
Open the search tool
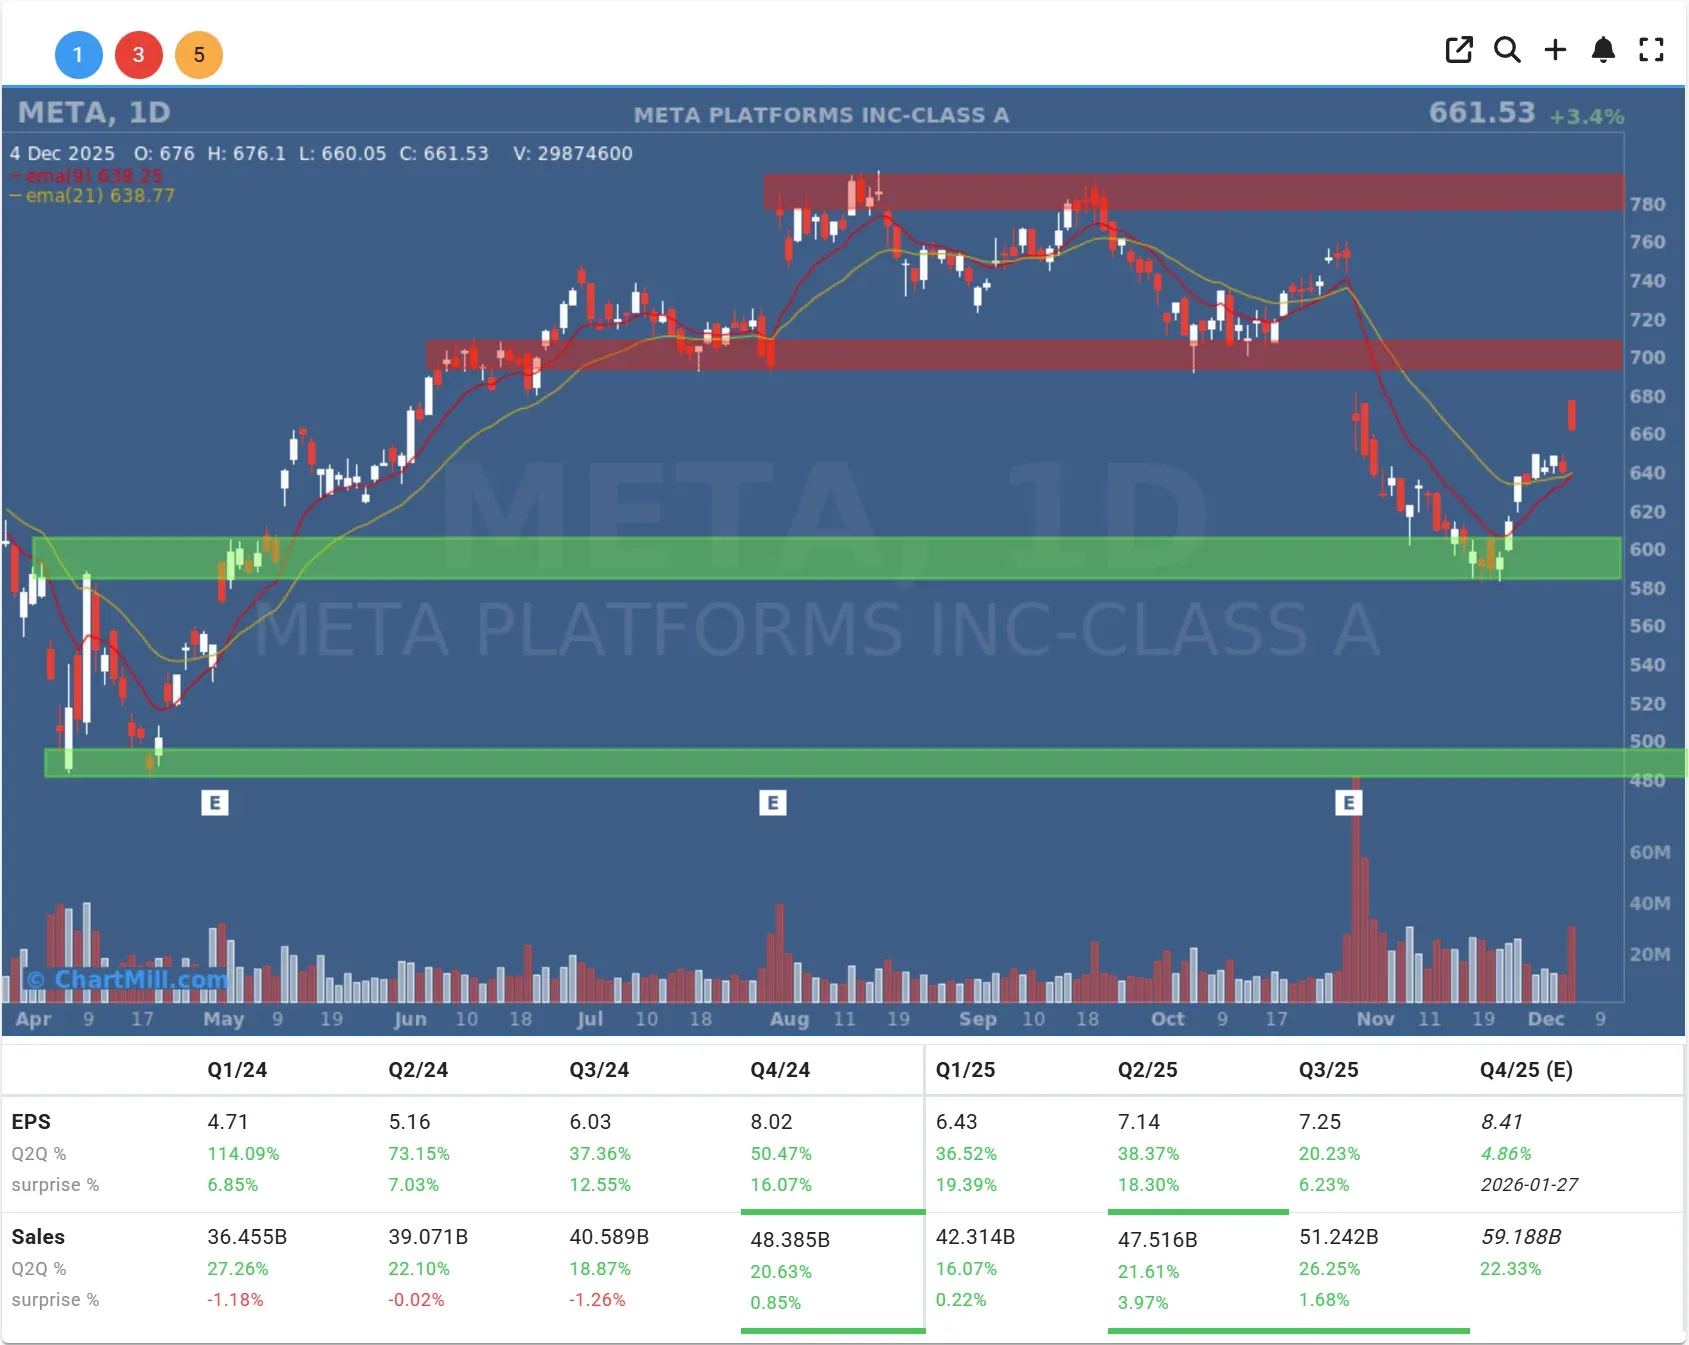pos(1507,50)
